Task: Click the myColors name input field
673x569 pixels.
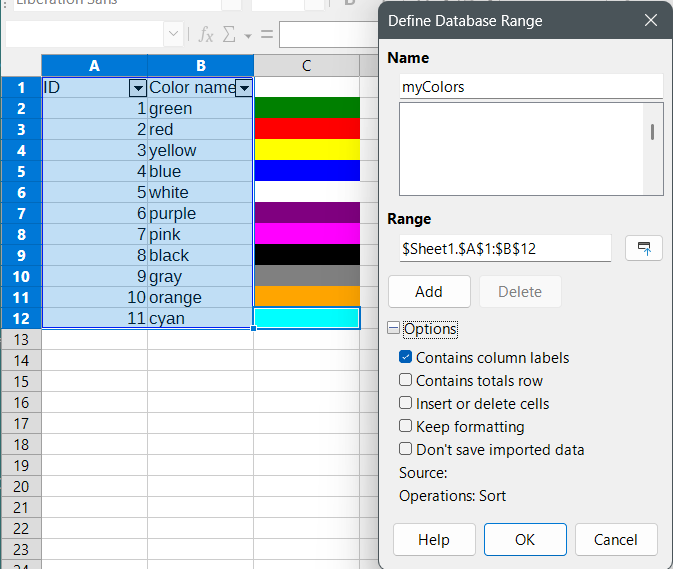Action: point(530,87)
